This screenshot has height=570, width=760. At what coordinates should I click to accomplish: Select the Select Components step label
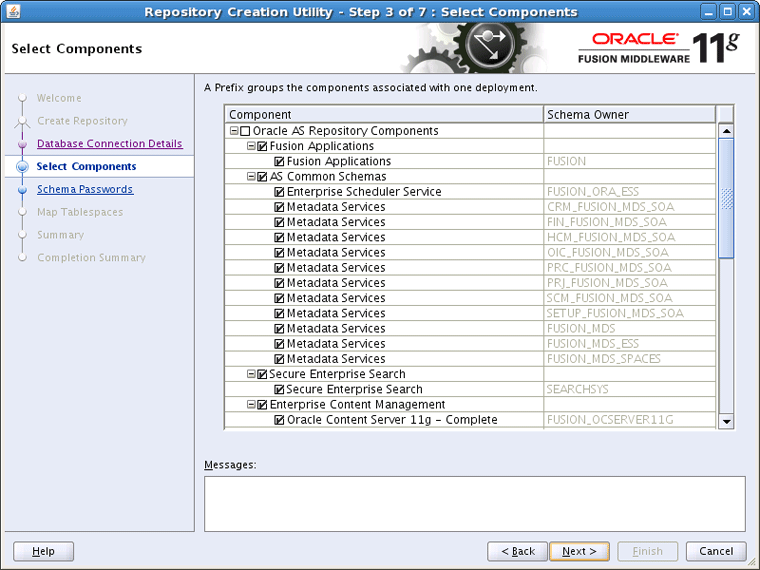click(x=86, y=166)
